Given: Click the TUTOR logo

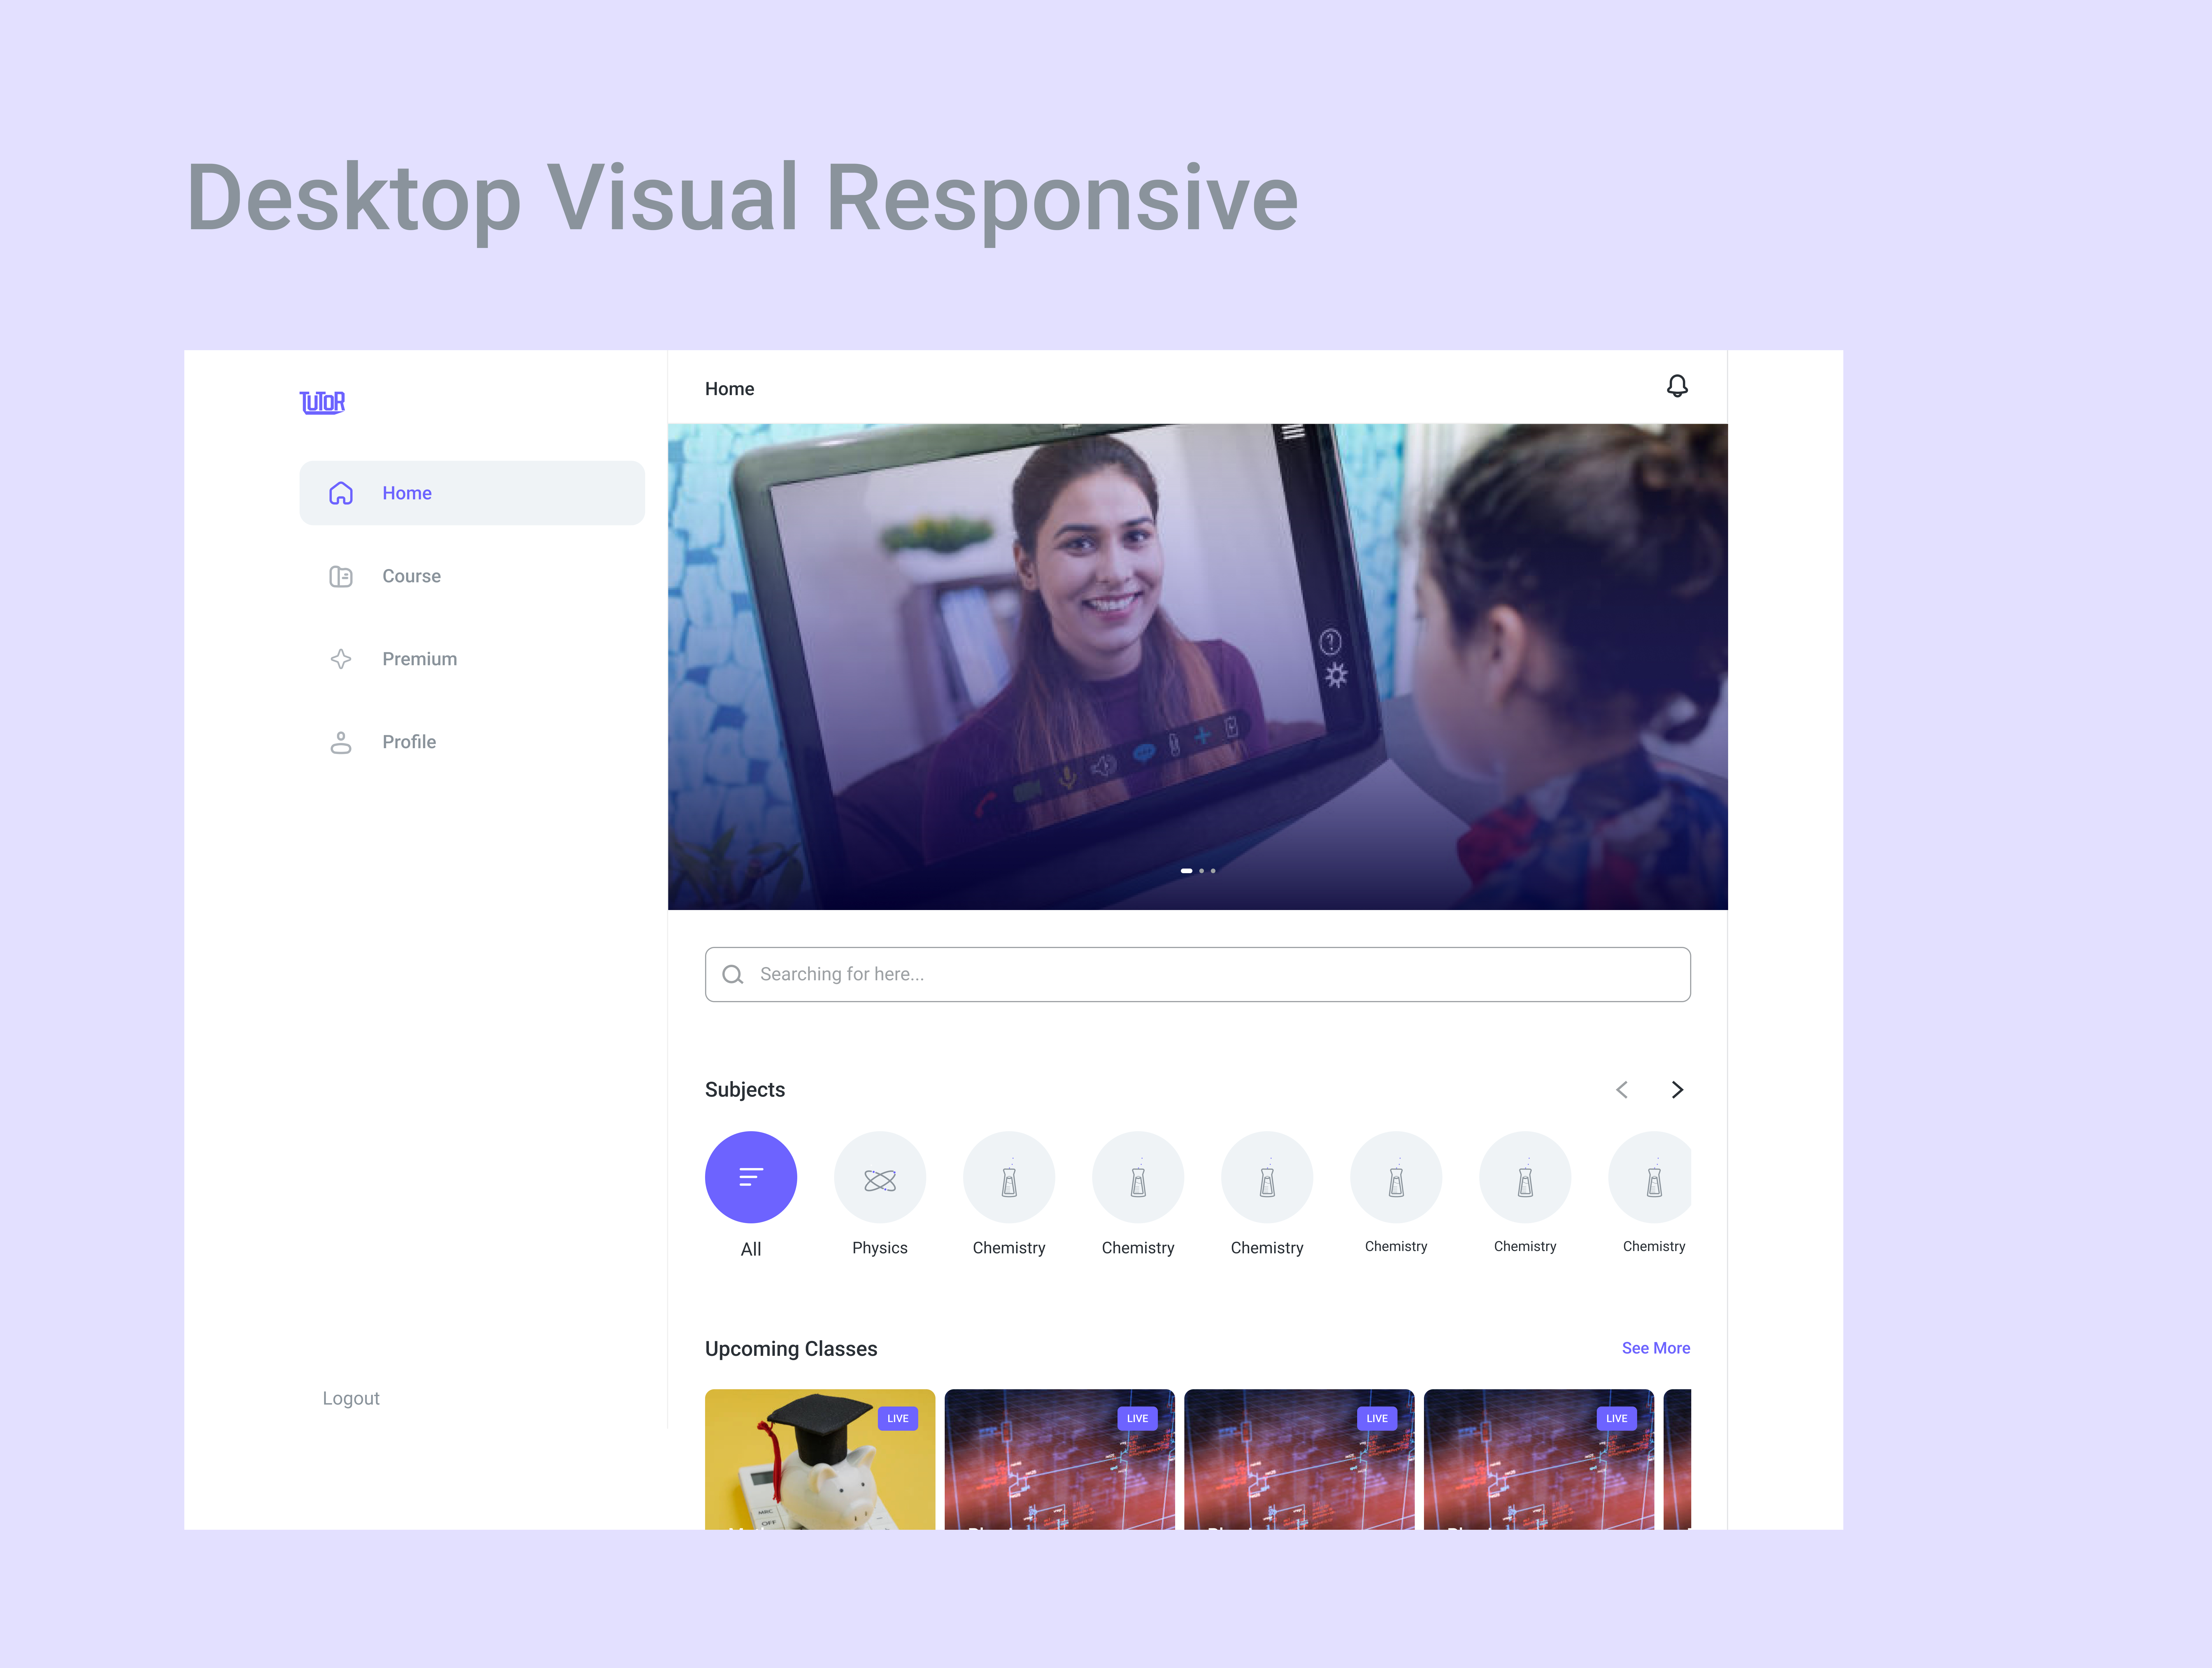Looking at the screenshot, I should pyautogui.click(x=322, y=402).
